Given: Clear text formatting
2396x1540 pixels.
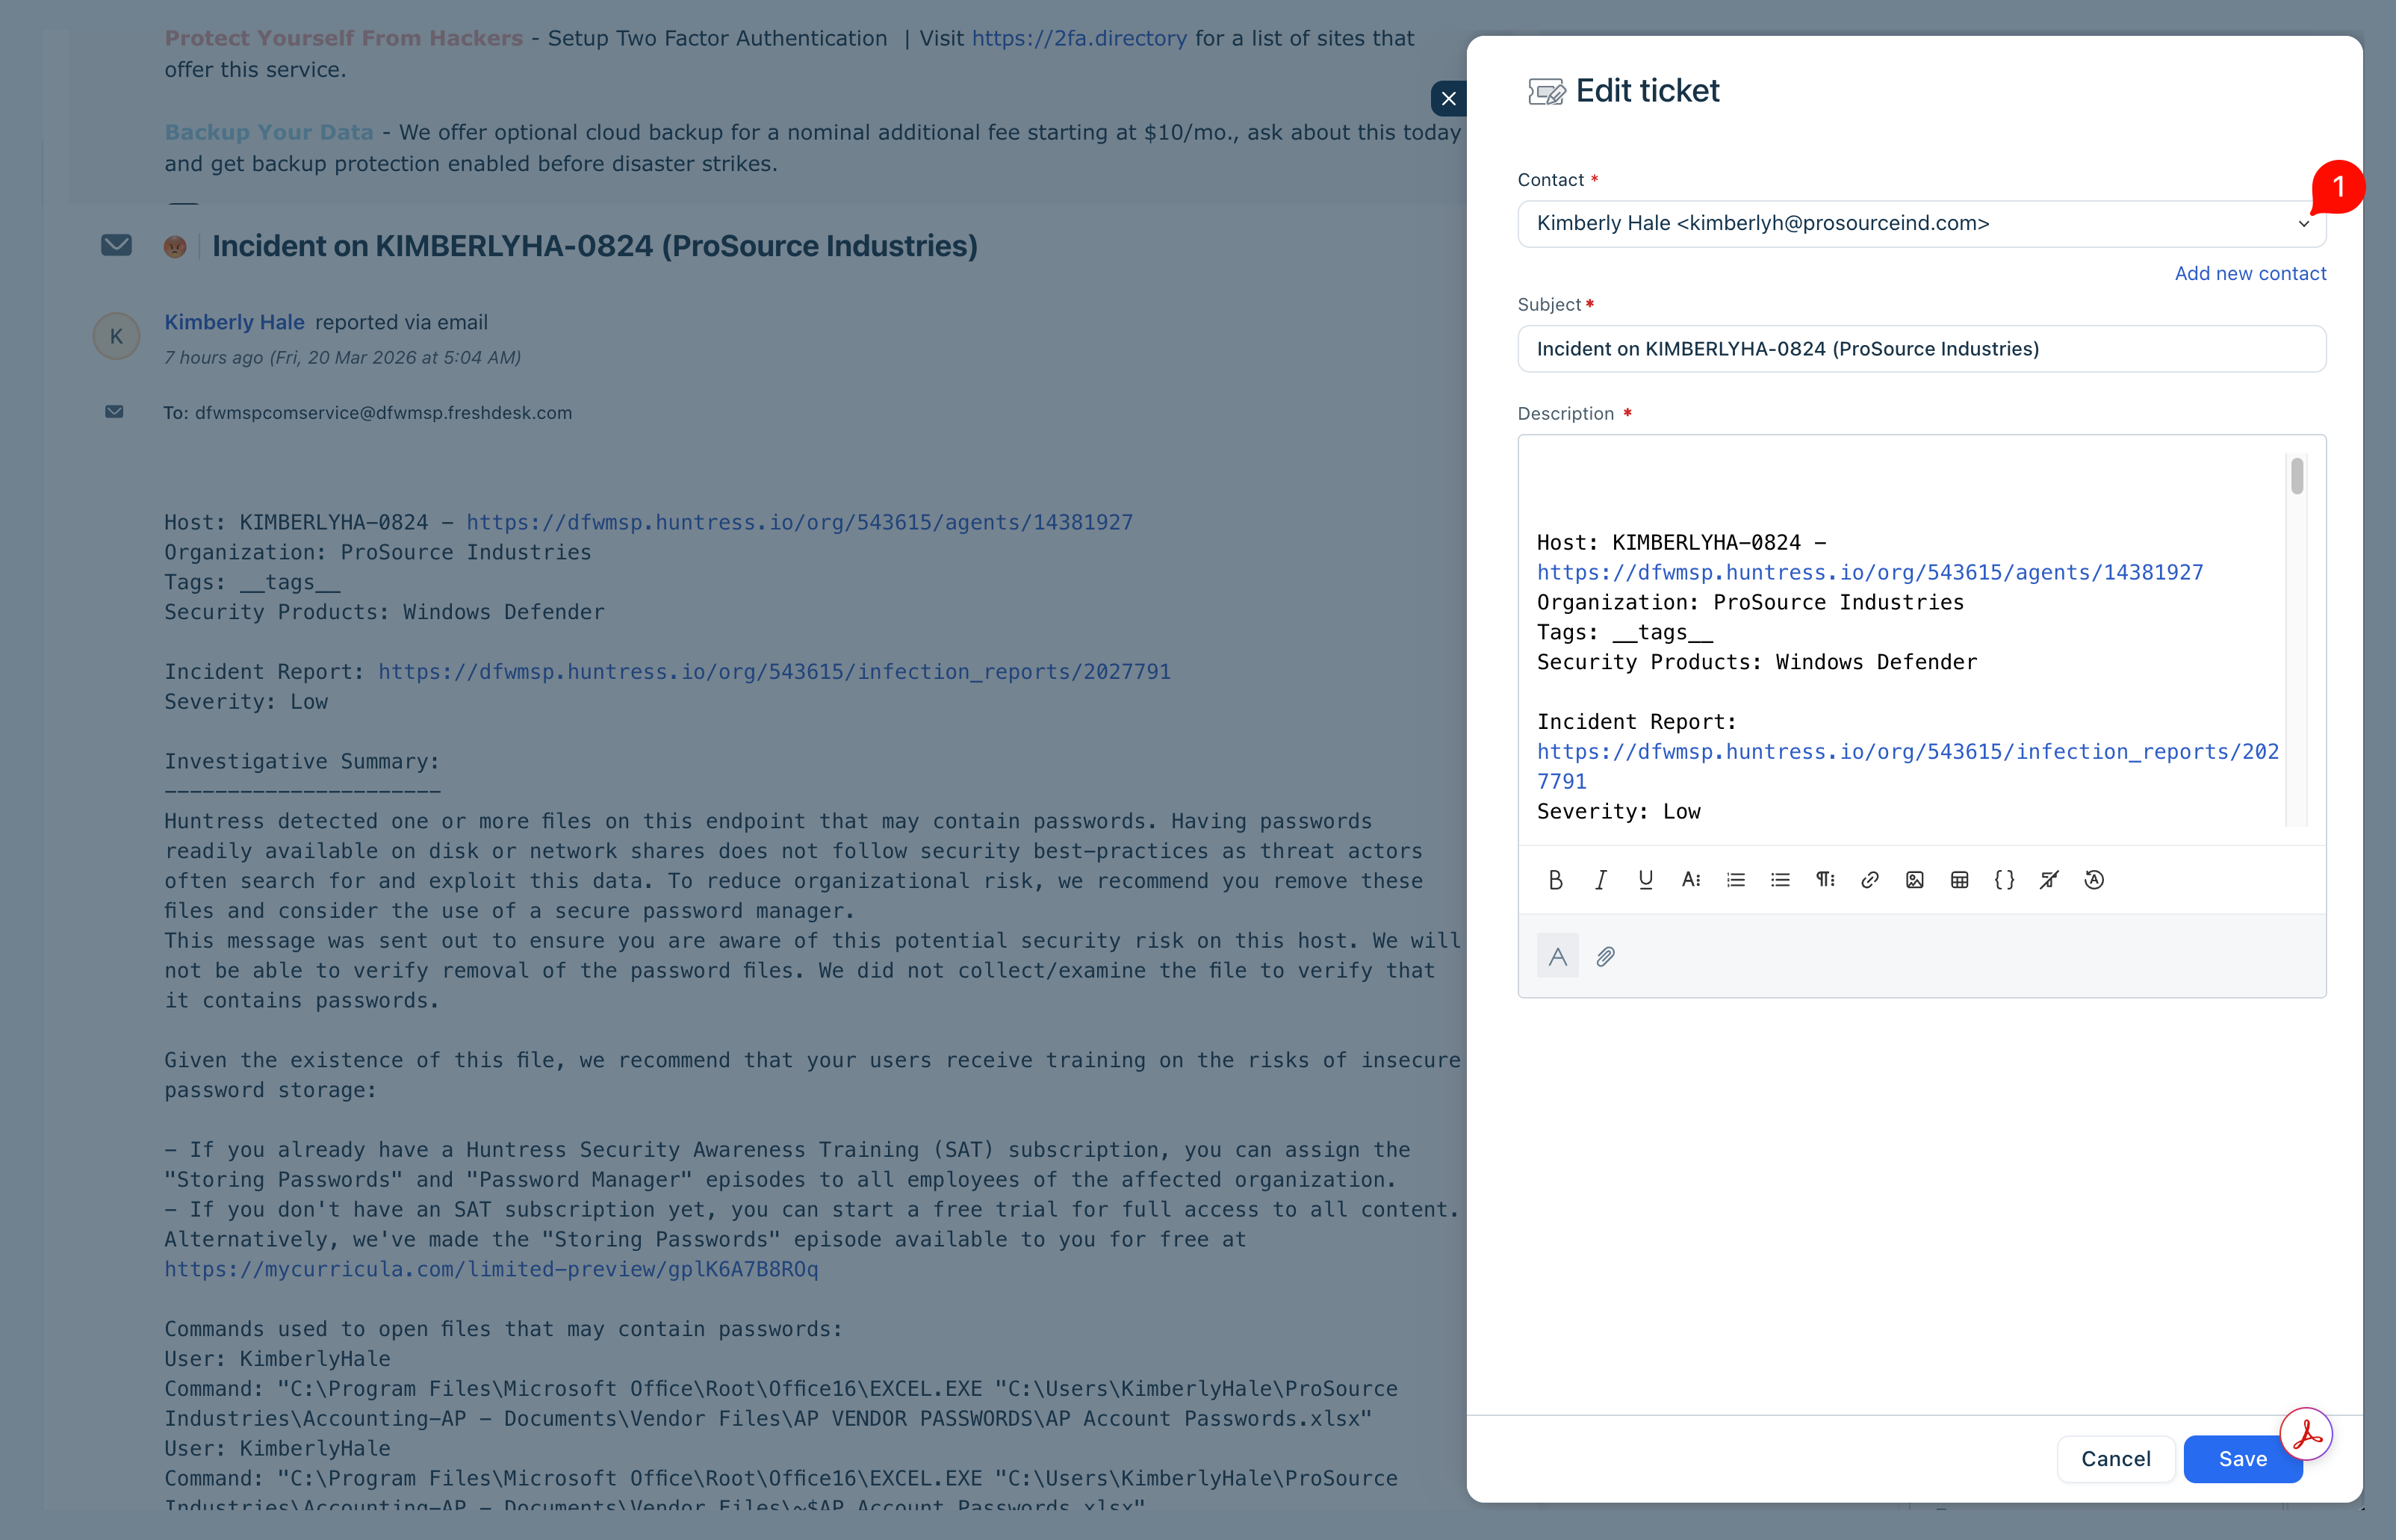Looking at the screenshot, I should click(x=2049, y=880).
